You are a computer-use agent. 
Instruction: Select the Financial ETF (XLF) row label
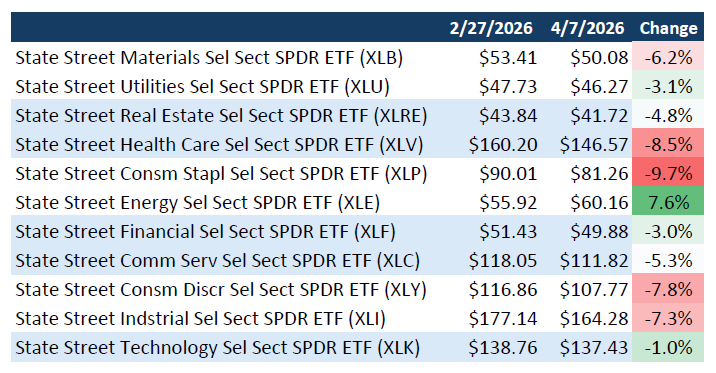tap(205, 232)
